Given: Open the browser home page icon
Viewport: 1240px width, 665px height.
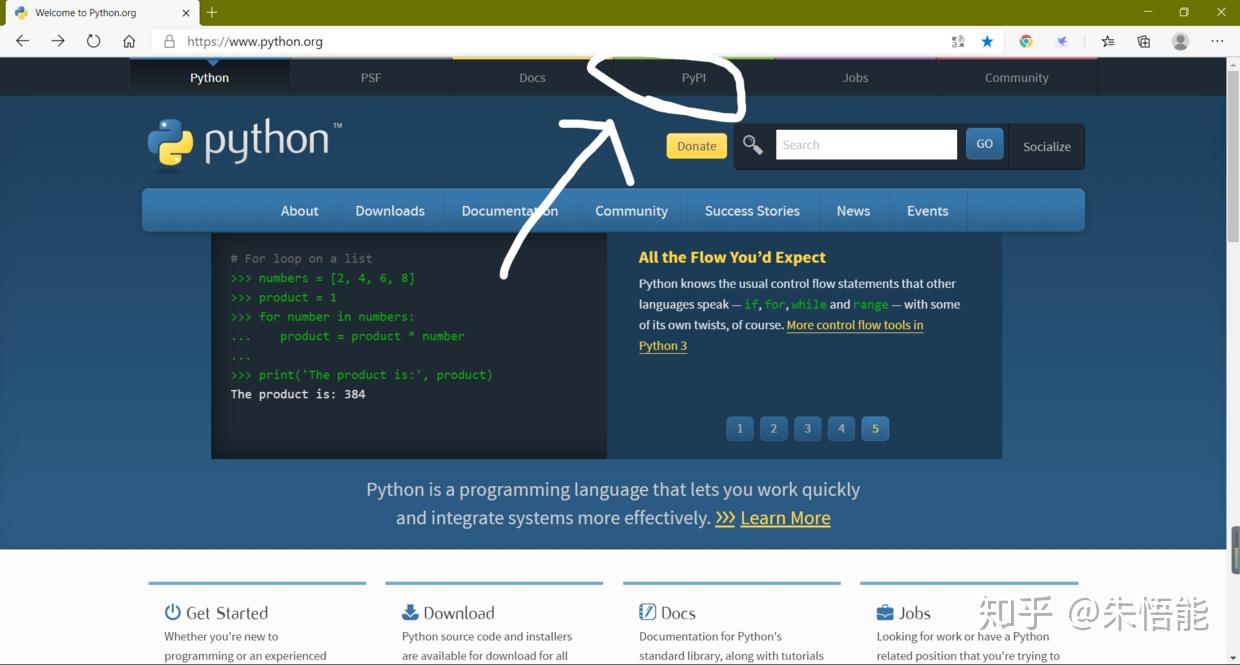Looking at the screenshot, I should [x=129, y=41].
